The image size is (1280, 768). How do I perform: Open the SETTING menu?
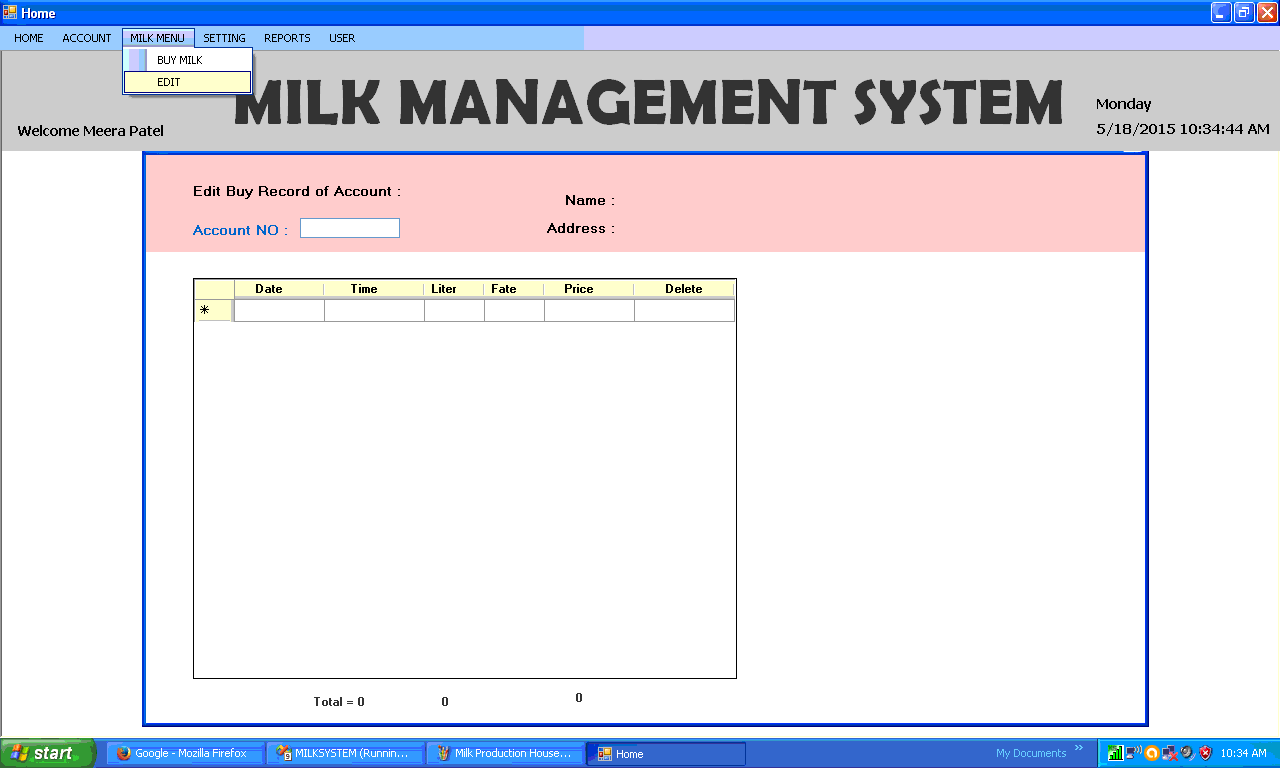[224, 38]
